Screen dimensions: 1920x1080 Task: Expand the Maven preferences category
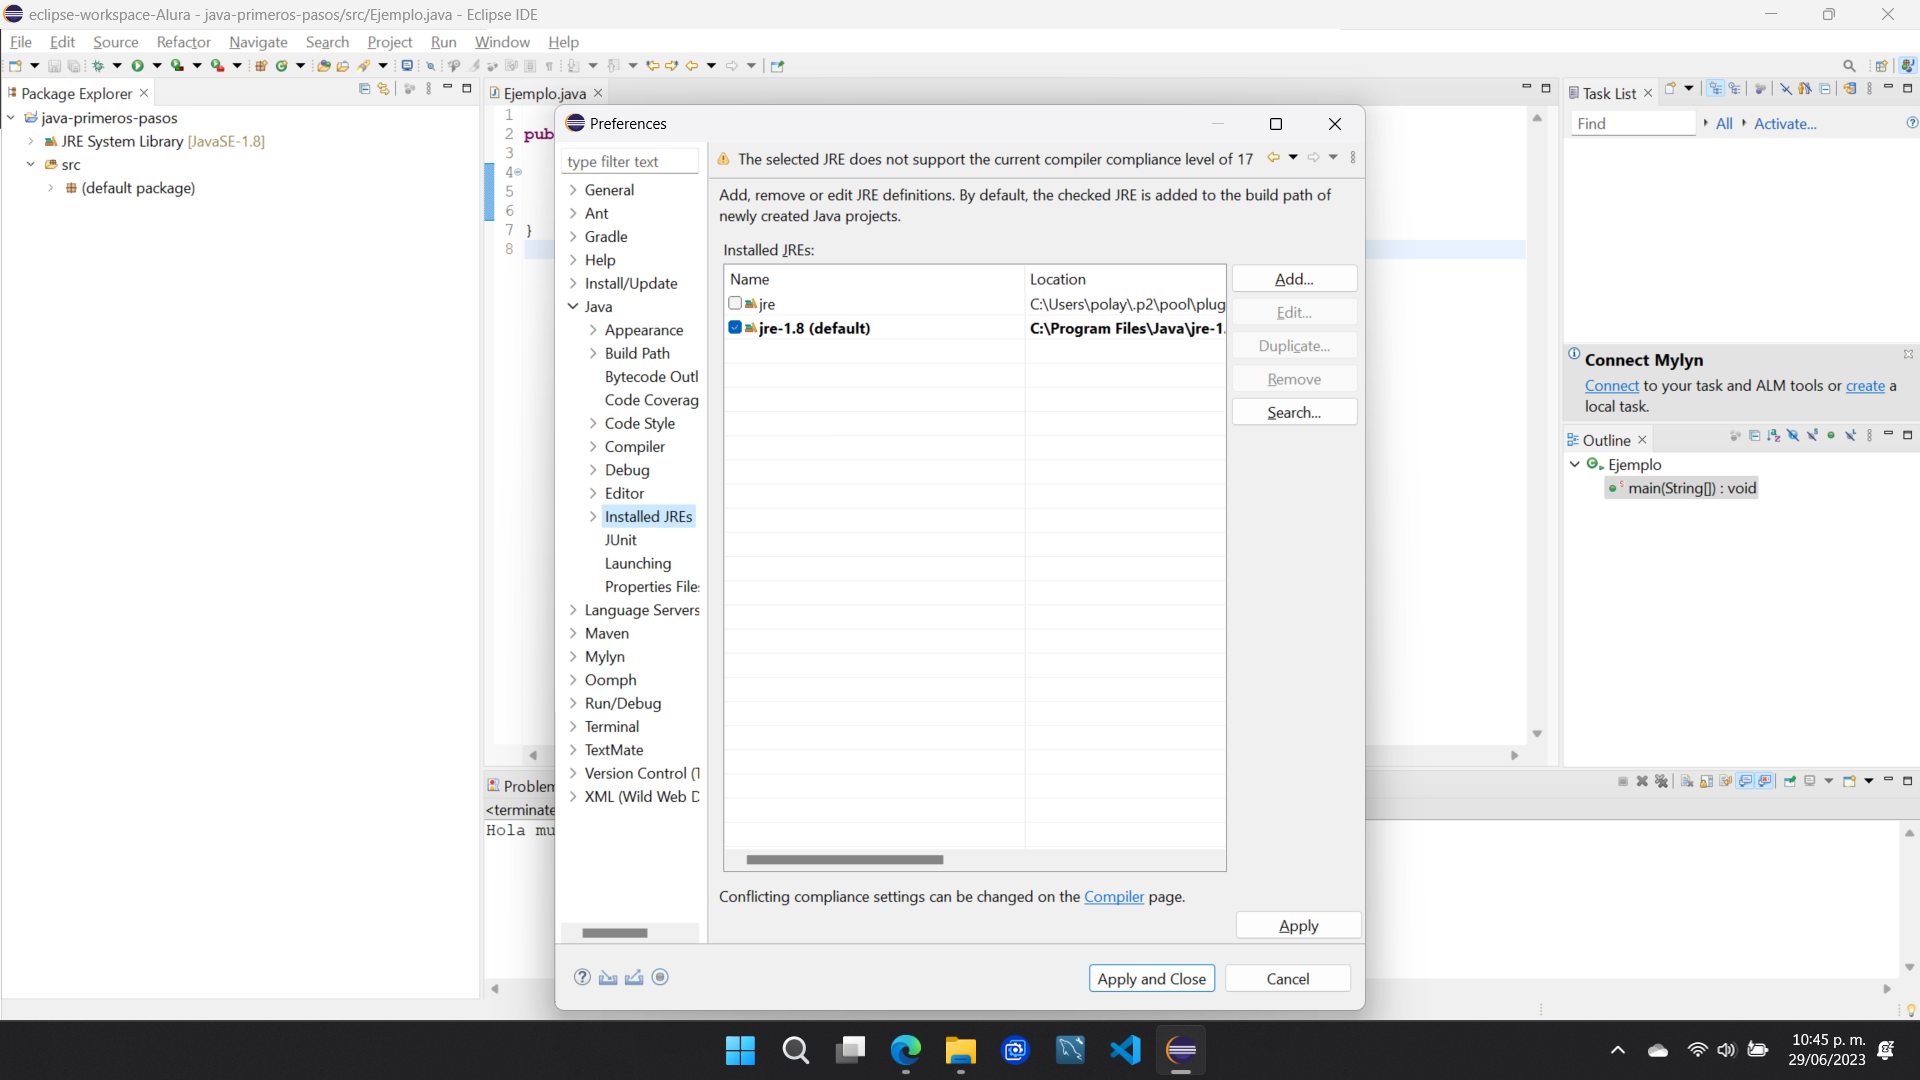[573, 633]
